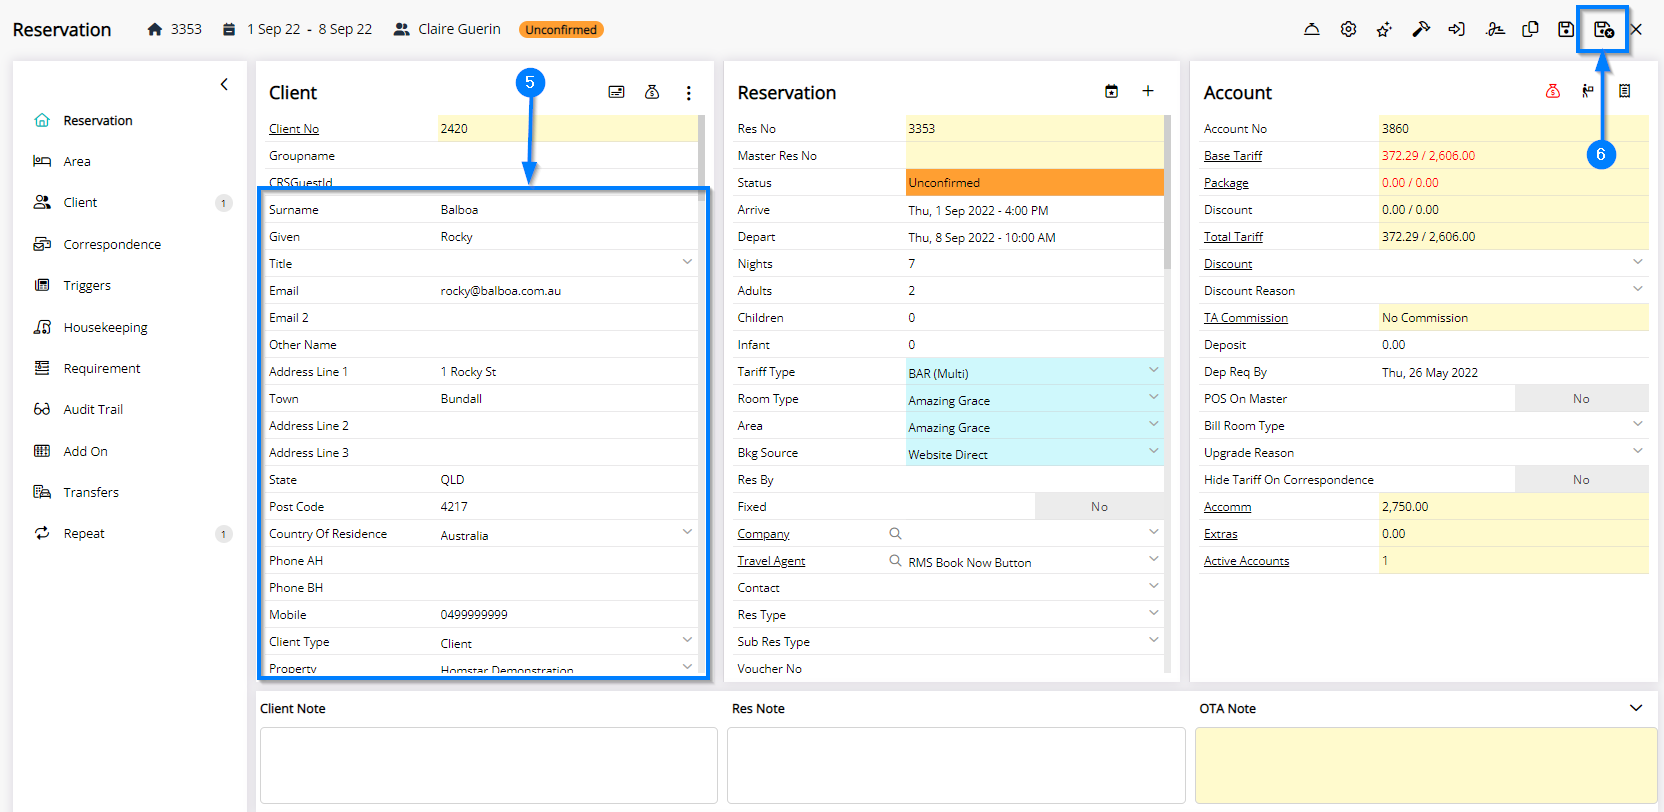1664x812 pixels.
Task: Collapse the notes section chevron
Action: click(1636, 708)
